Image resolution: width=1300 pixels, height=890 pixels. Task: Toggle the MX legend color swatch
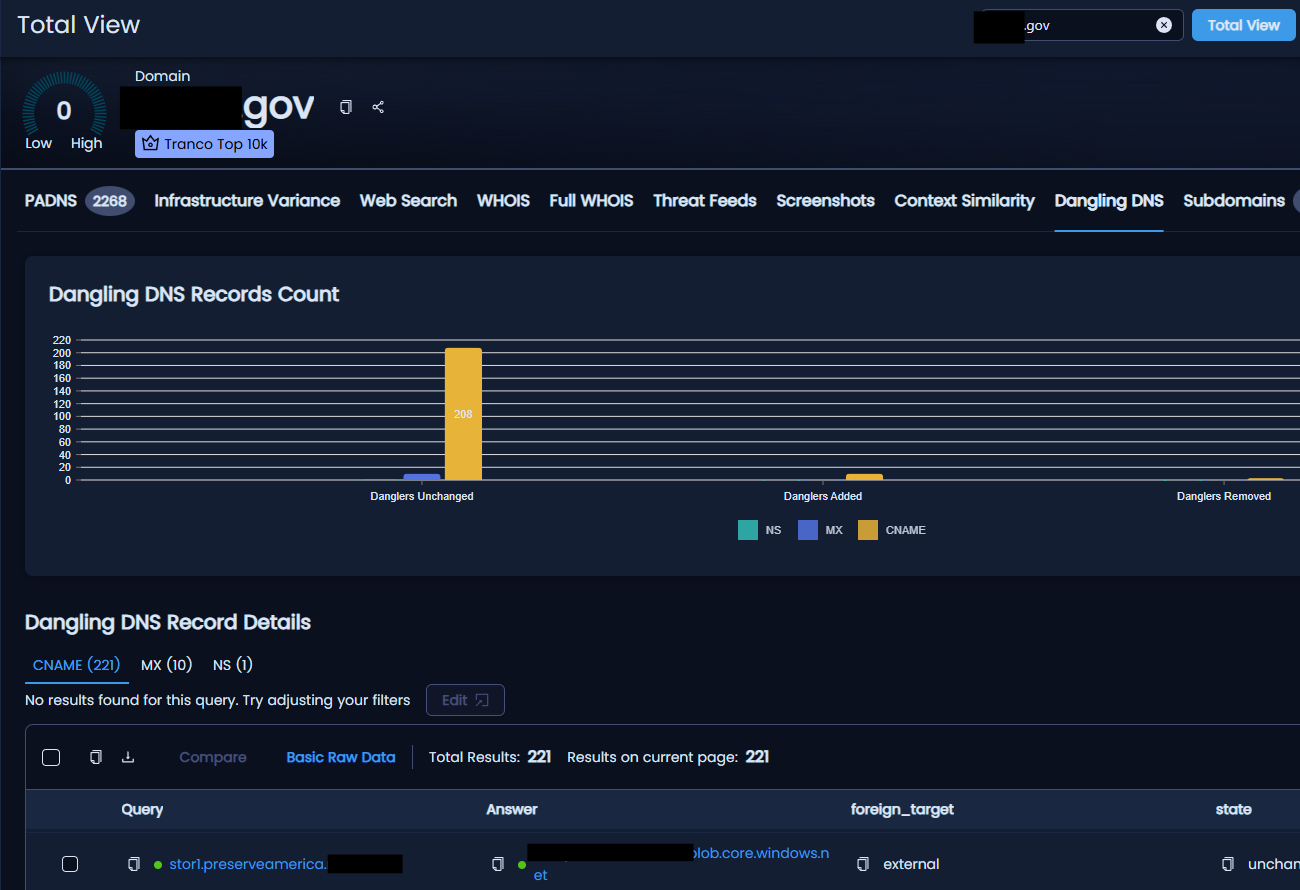tap(808, 530)
